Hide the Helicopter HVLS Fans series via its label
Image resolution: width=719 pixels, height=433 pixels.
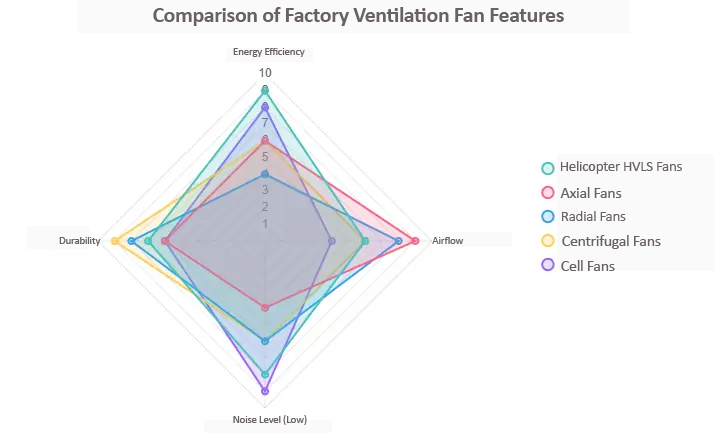click(620, 167)
